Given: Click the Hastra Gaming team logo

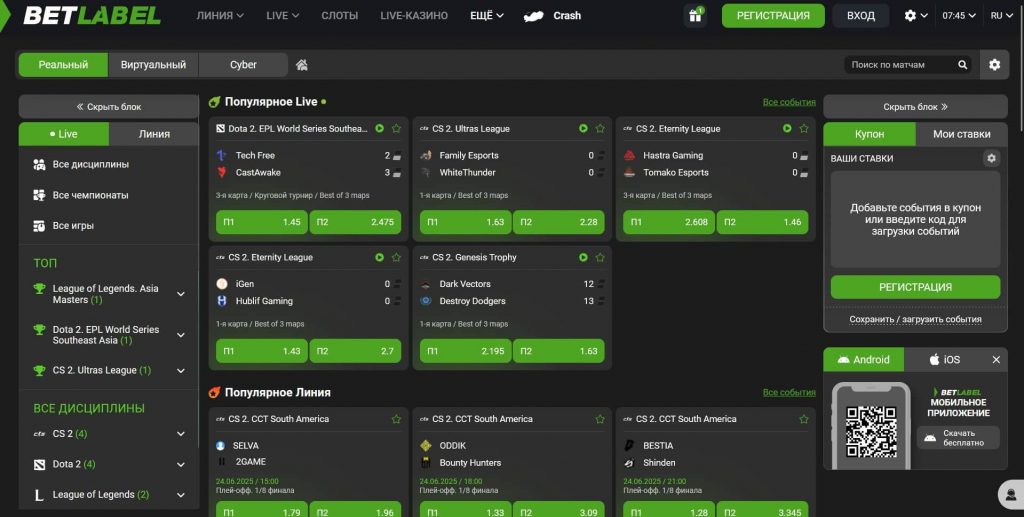Looking at the screenshot, I should click(x=630, y=155).
